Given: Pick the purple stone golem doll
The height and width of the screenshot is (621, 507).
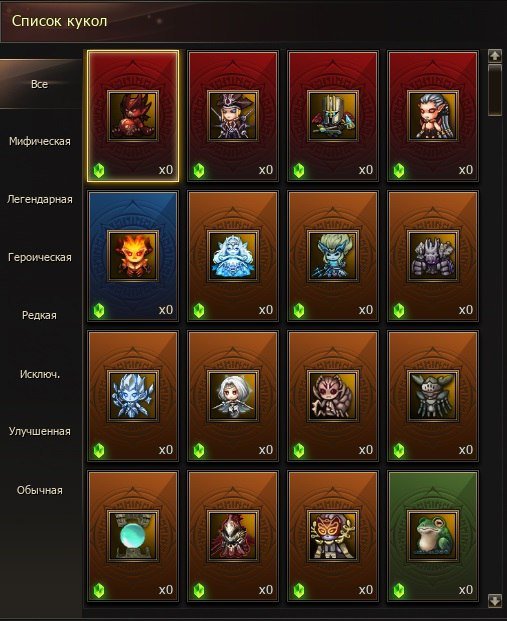Looking at the screenshot, I should tap(433, 256).
